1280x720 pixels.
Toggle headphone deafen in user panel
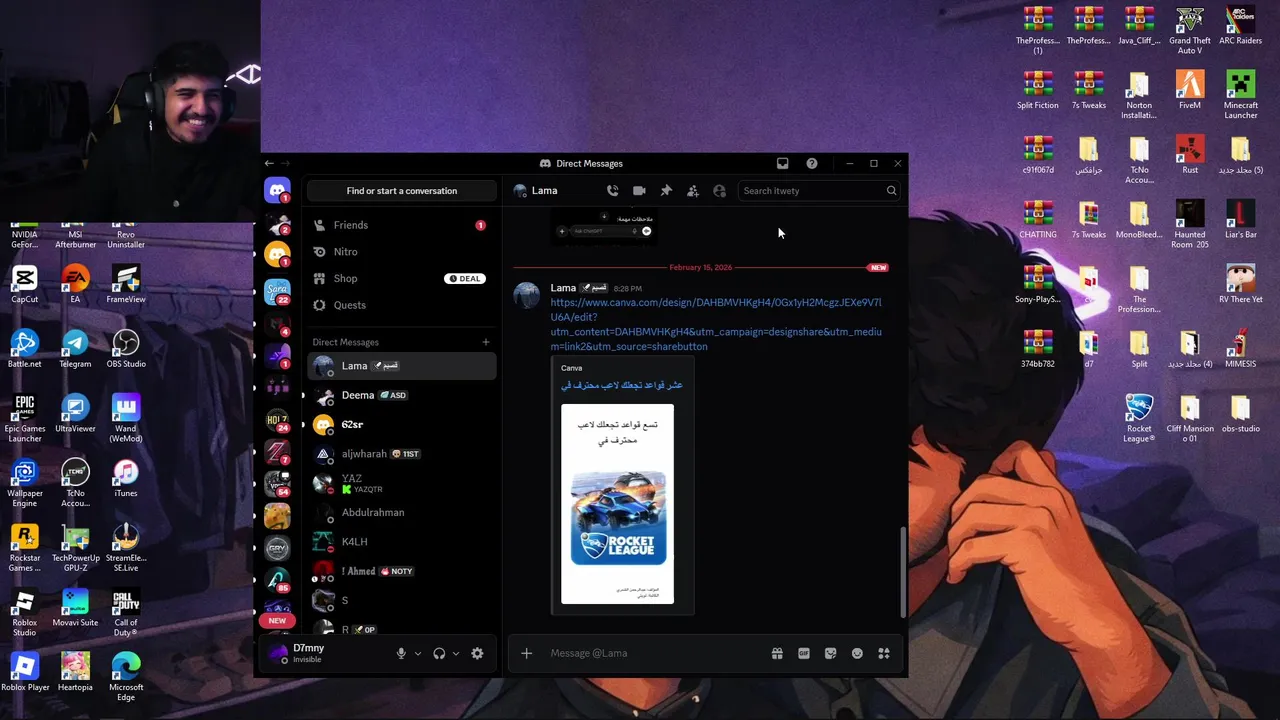[439, 653]
